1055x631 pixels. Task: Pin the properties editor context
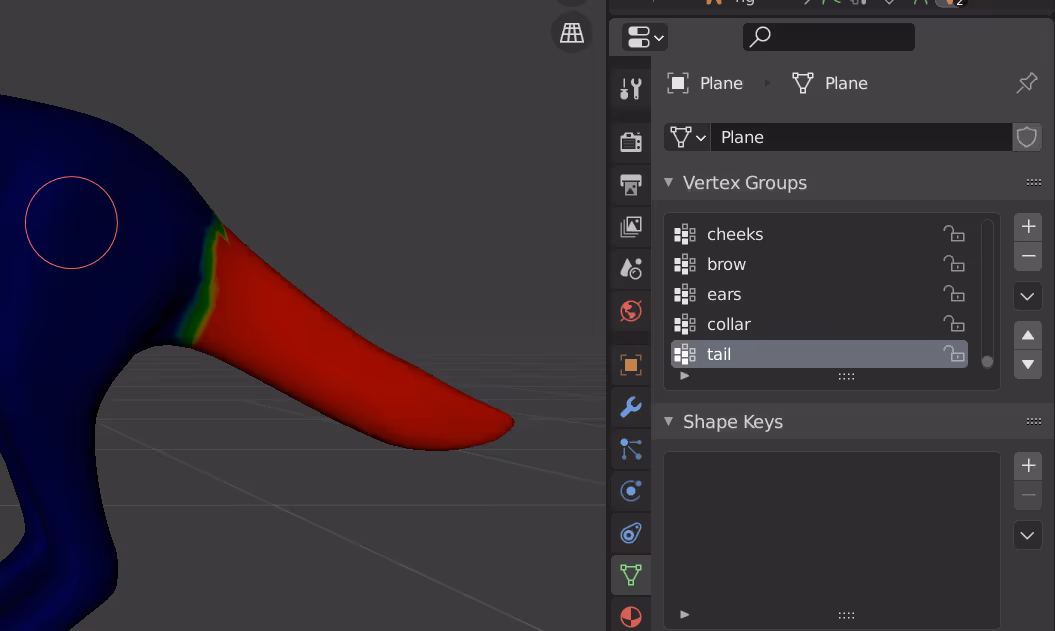tap(1027, 83)
